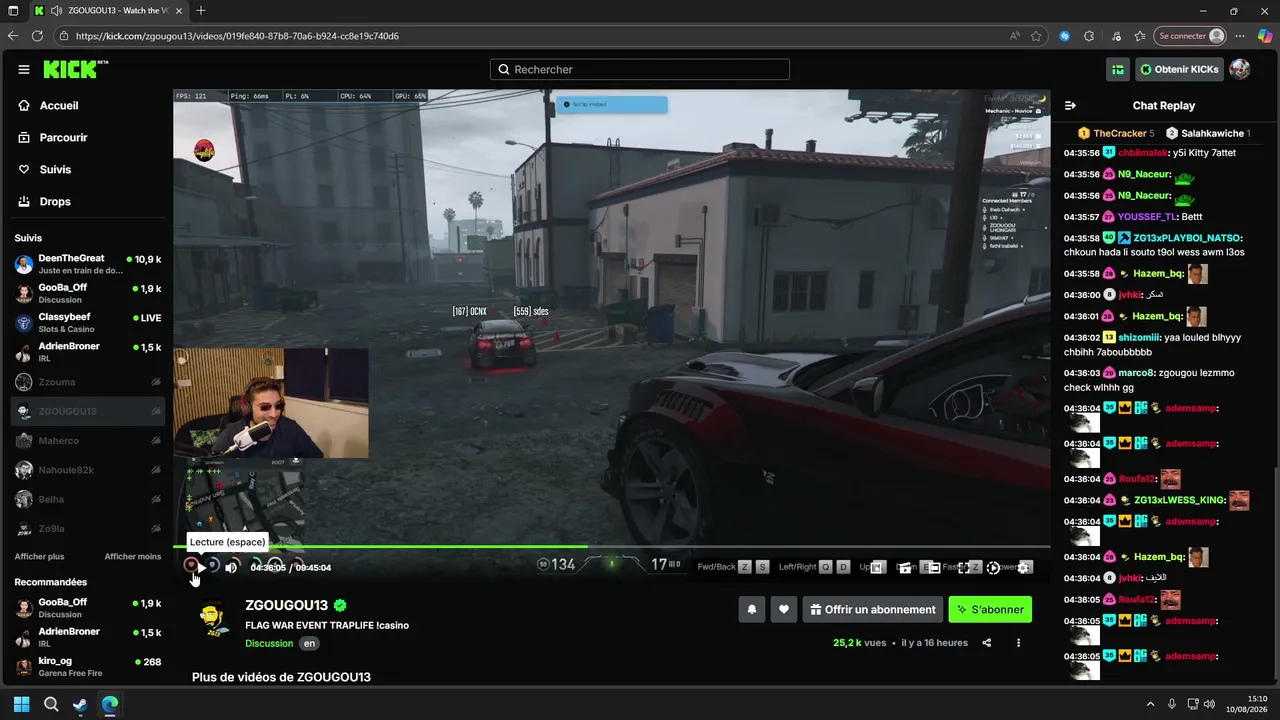Open video player settings gear
This screenshot has width=1280, height=720.
coord(1025,567)
